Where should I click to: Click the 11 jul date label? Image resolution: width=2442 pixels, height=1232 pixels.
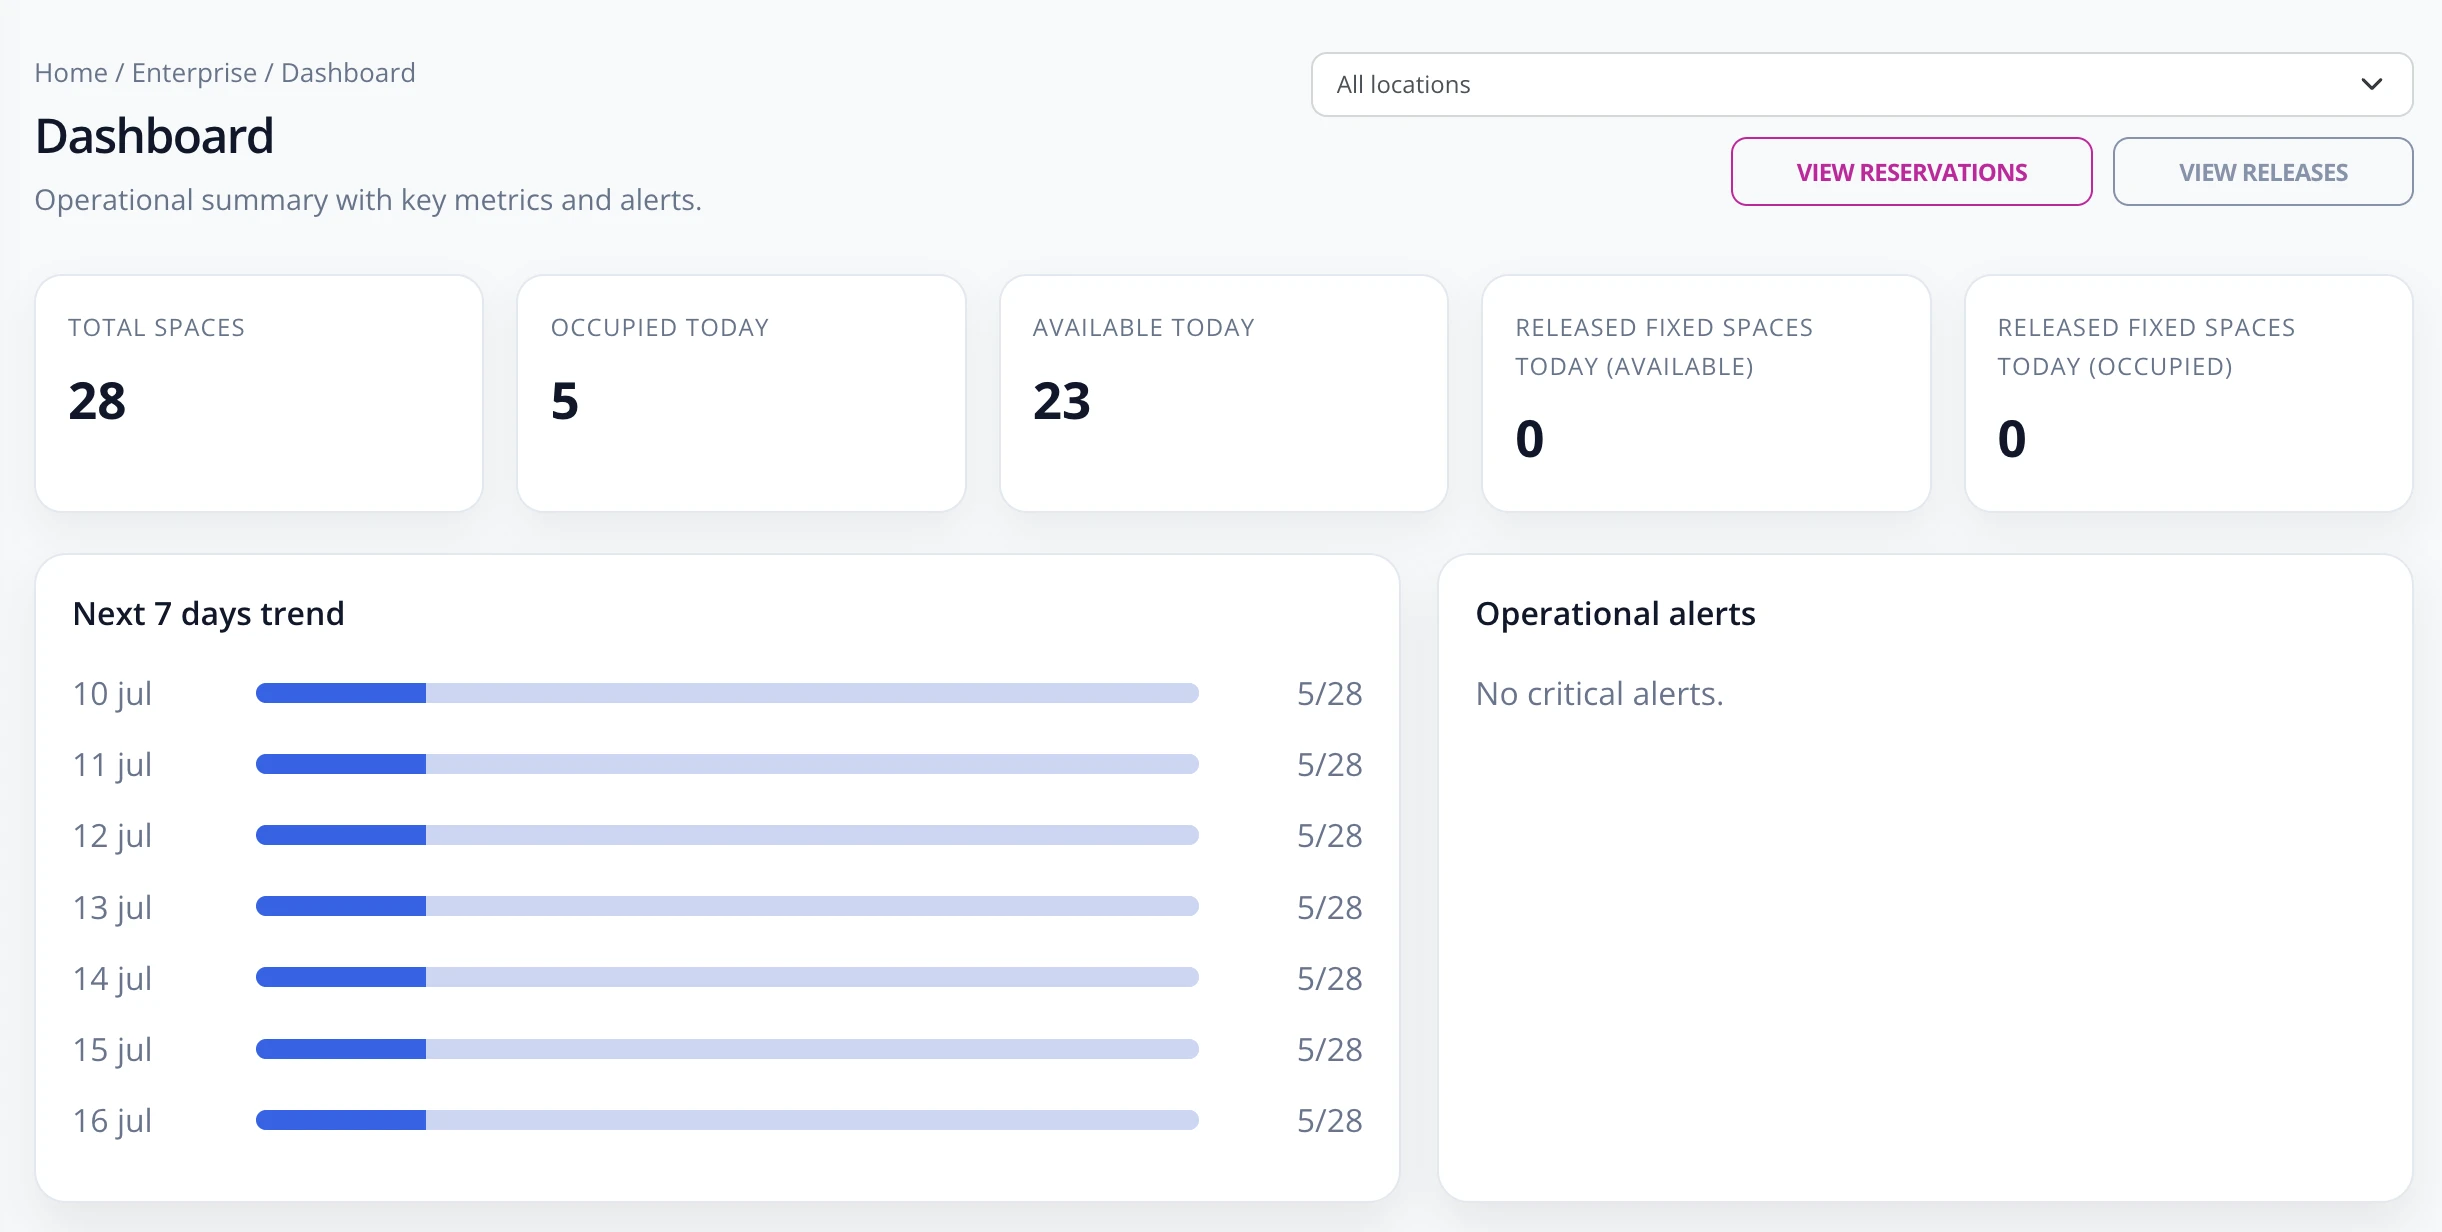pos(112,765)
